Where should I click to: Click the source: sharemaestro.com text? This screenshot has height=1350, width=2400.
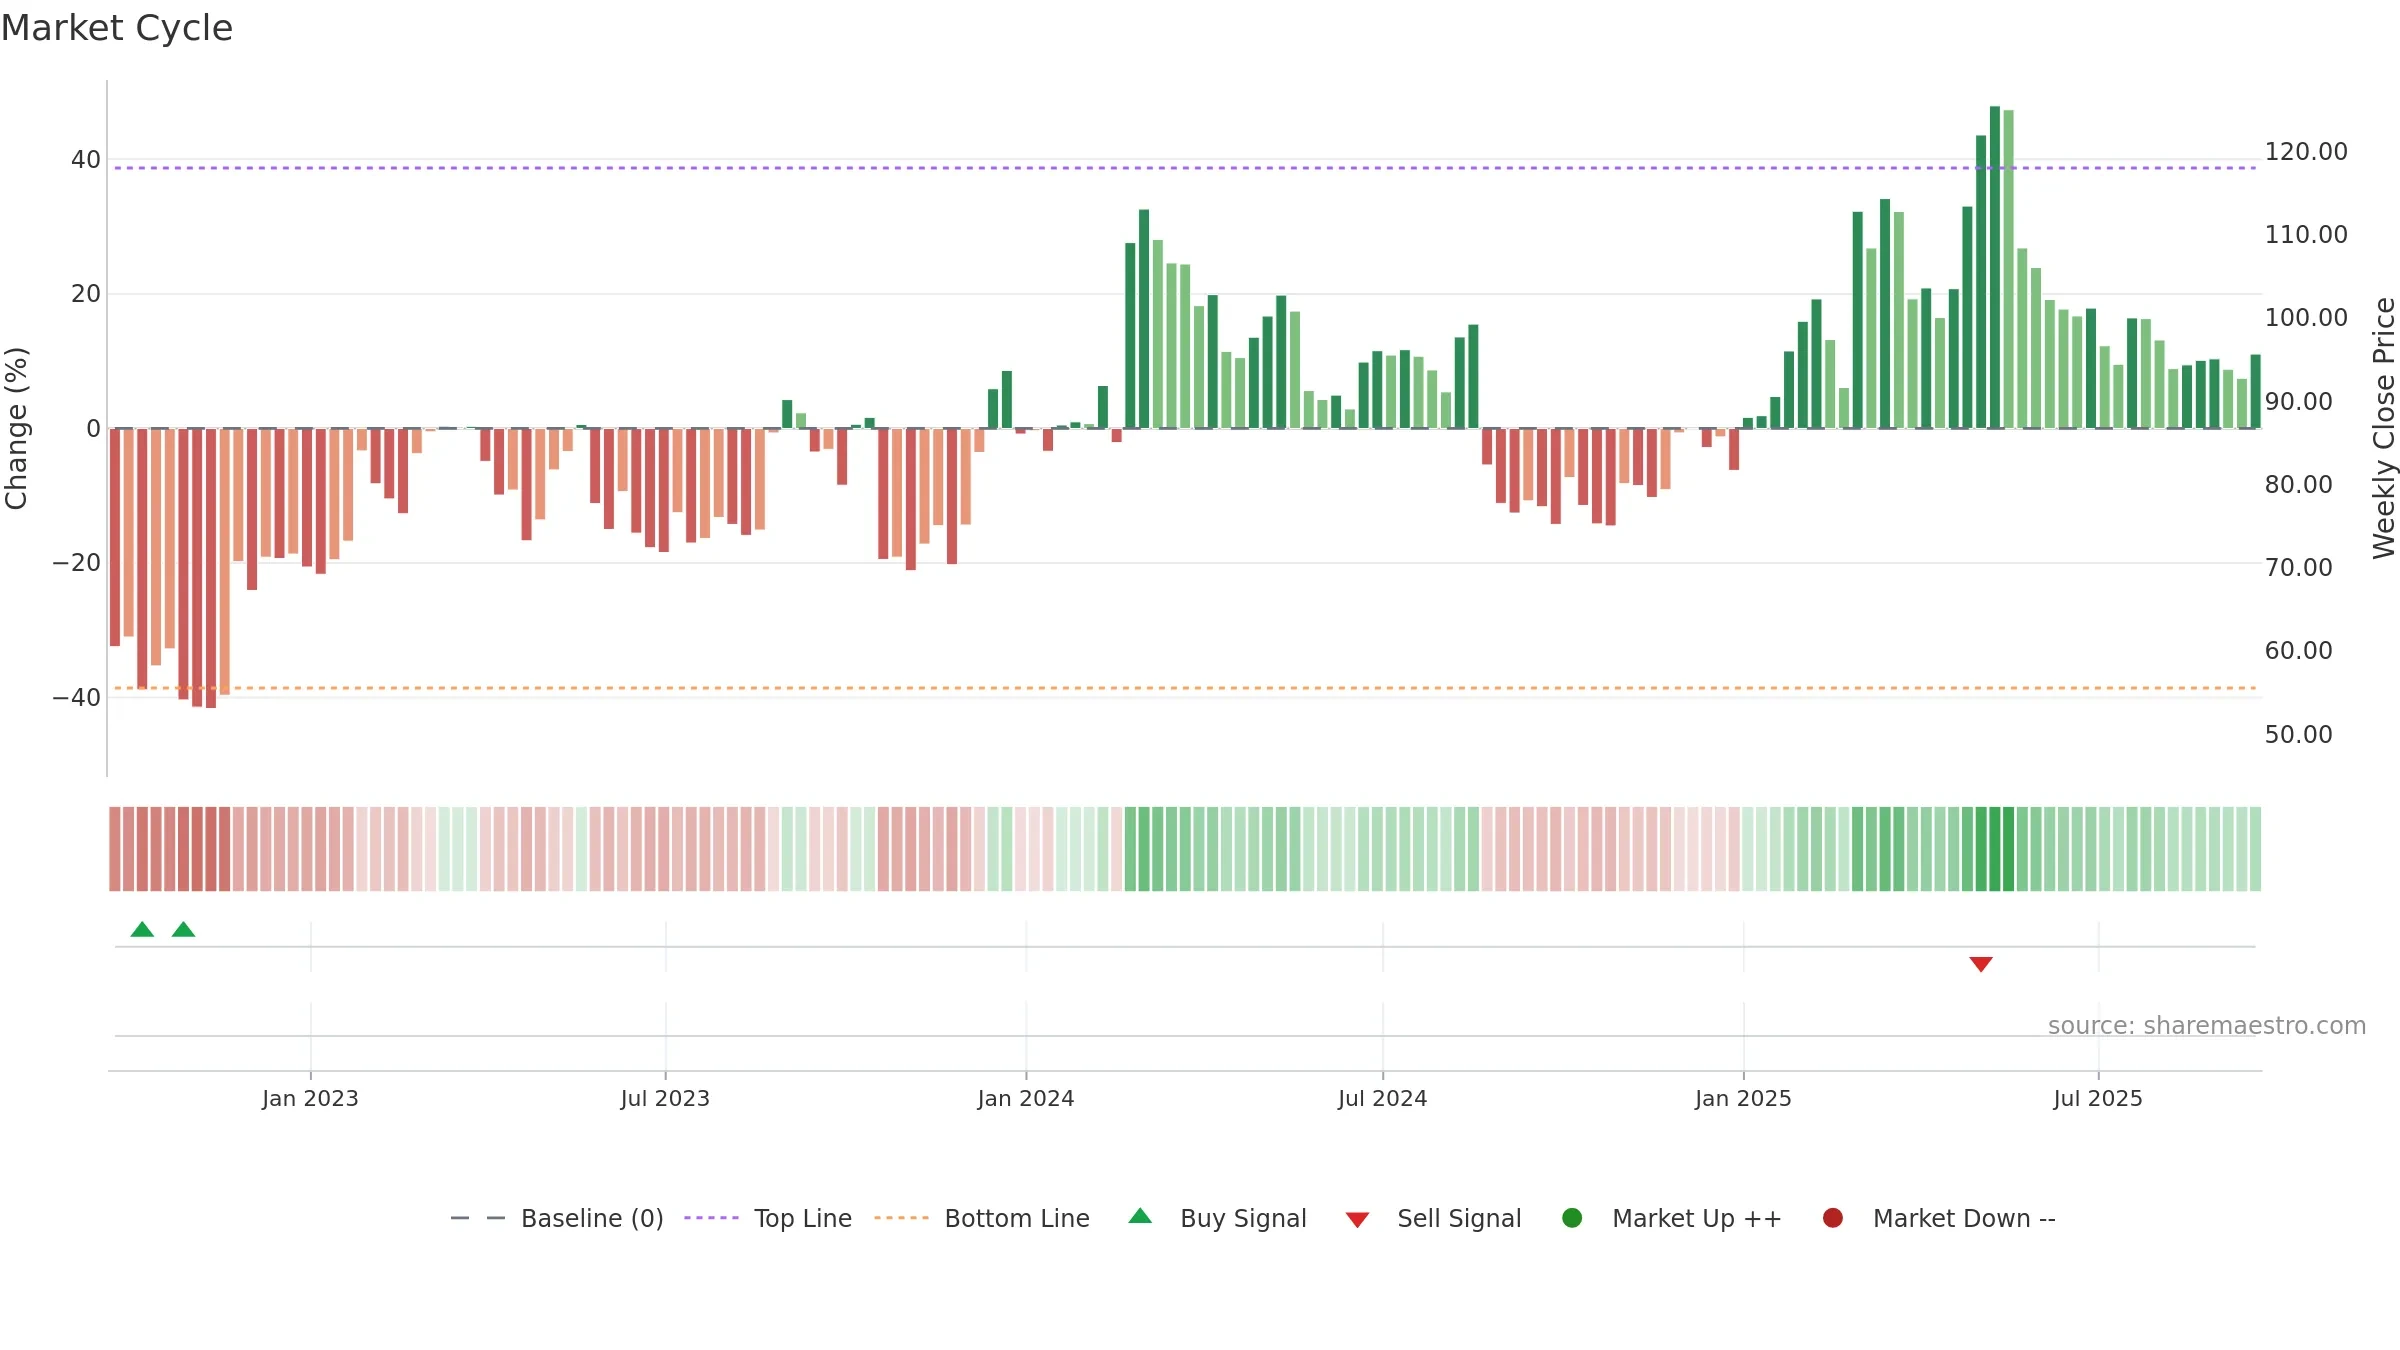pos(2207,1026)
